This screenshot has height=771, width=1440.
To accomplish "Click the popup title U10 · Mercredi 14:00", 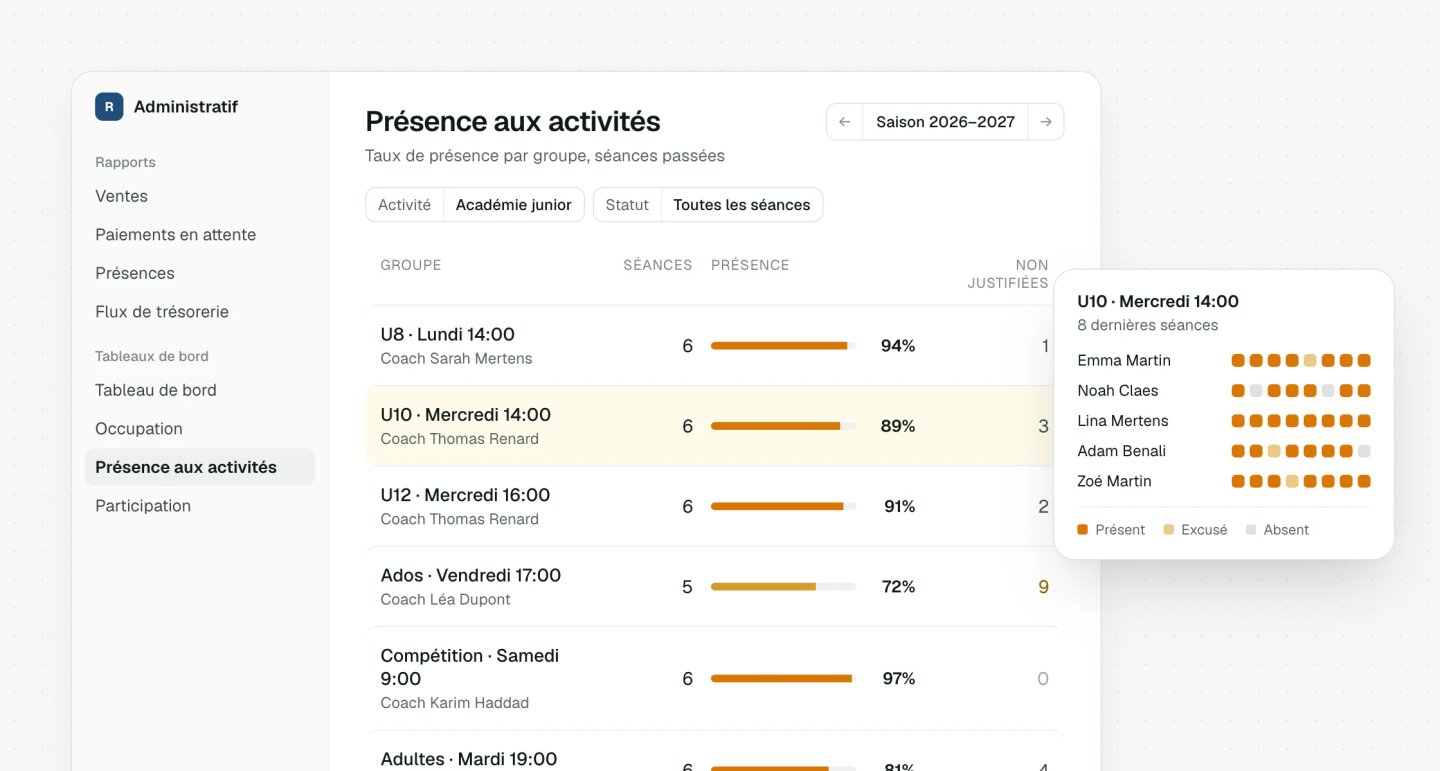I will pyautogui.click(x=1158, y=301).
